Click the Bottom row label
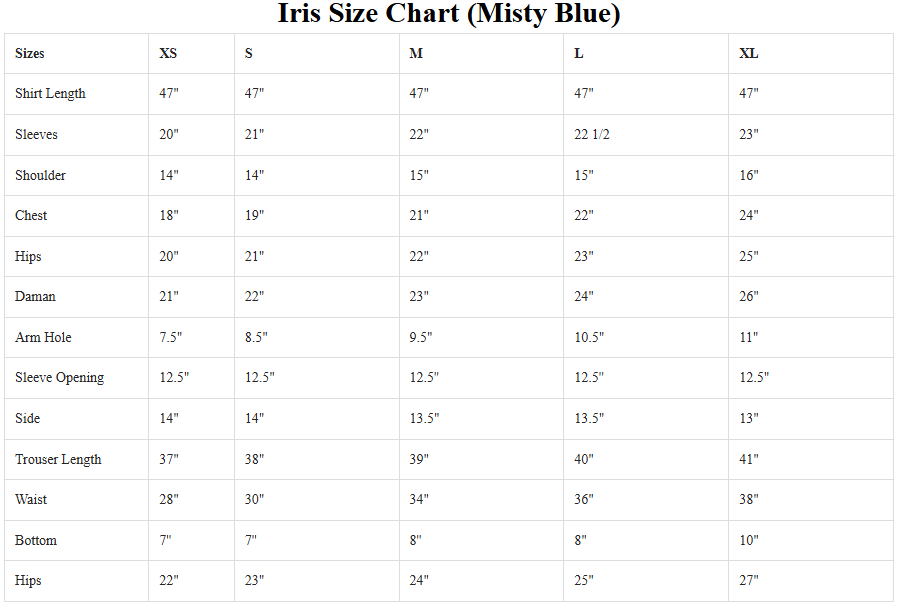900x610 pixels. 36,541
